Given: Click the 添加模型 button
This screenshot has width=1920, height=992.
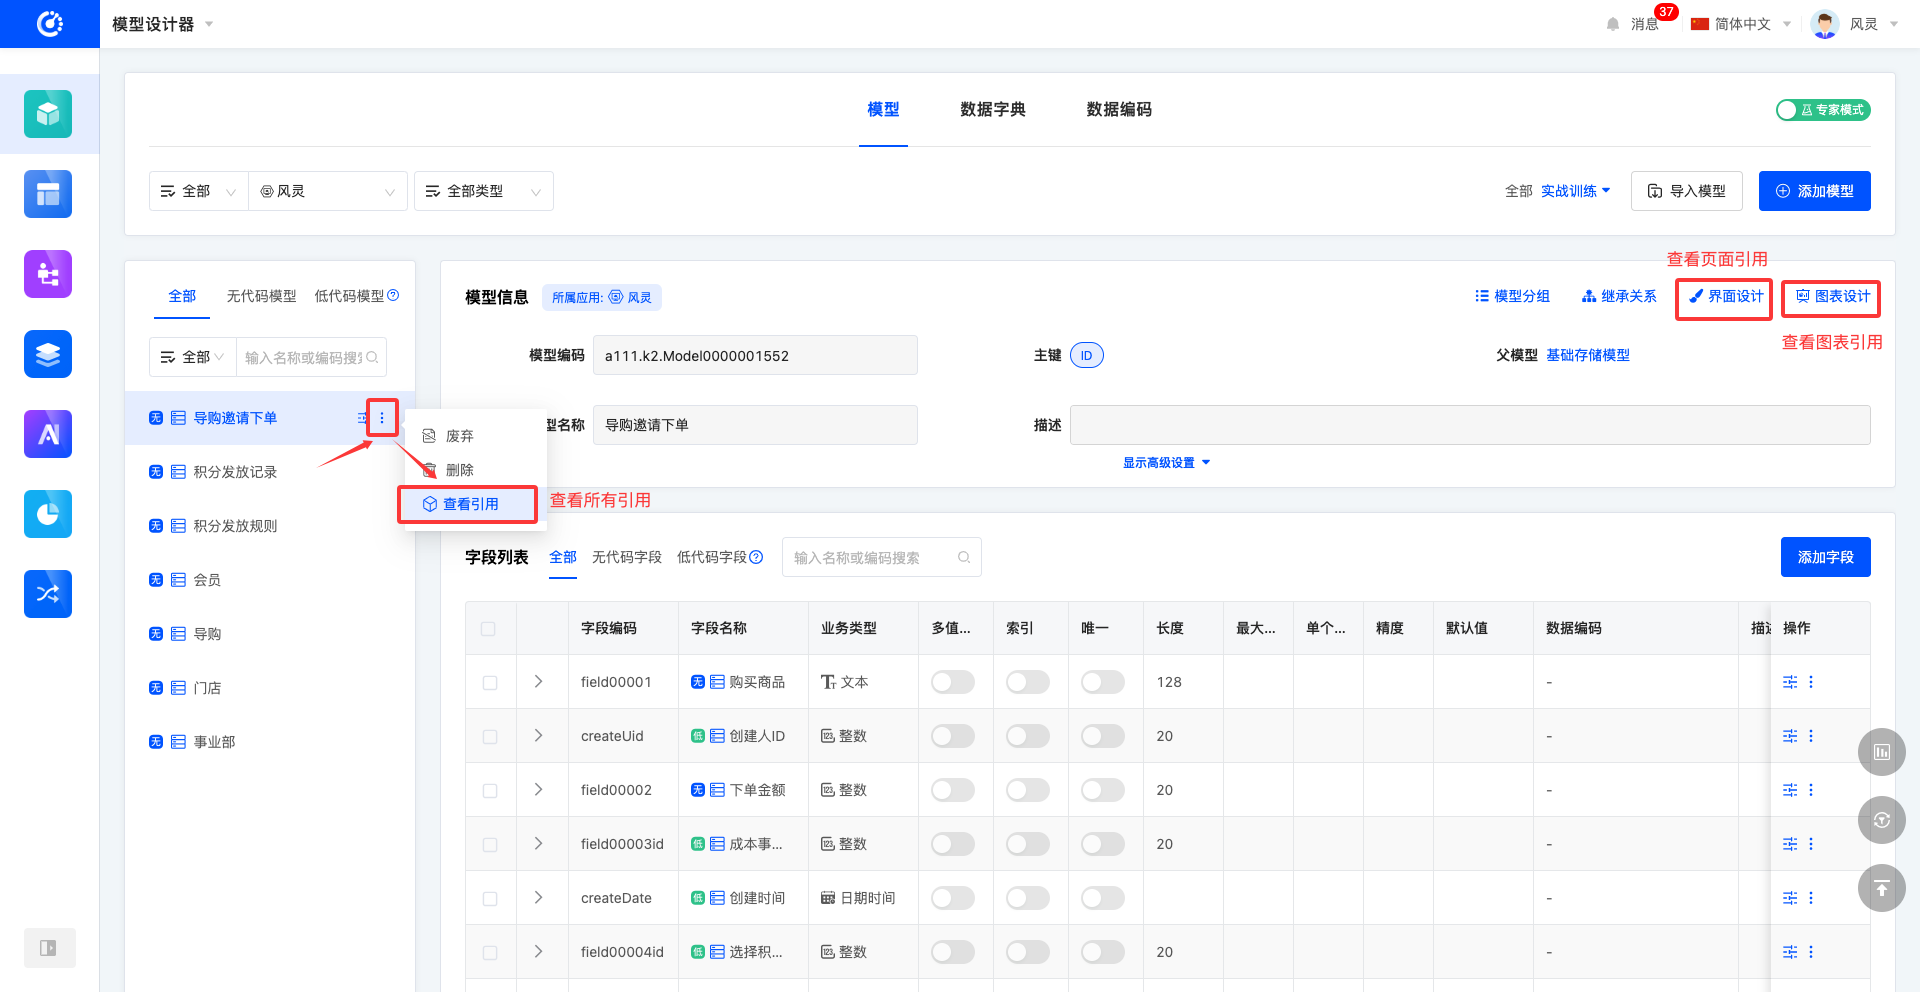Looking at the screenshot, I should [1815, 191].
